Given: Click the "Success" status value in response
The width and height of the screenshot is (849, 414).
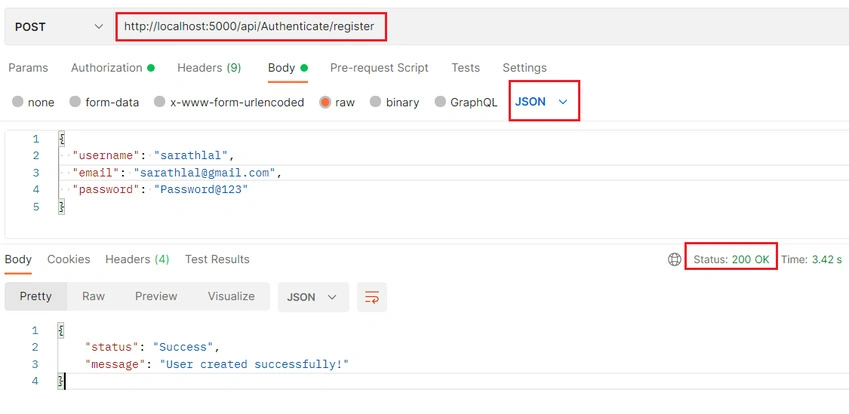Looking at the screenshot, I should [x=183, y=347].
